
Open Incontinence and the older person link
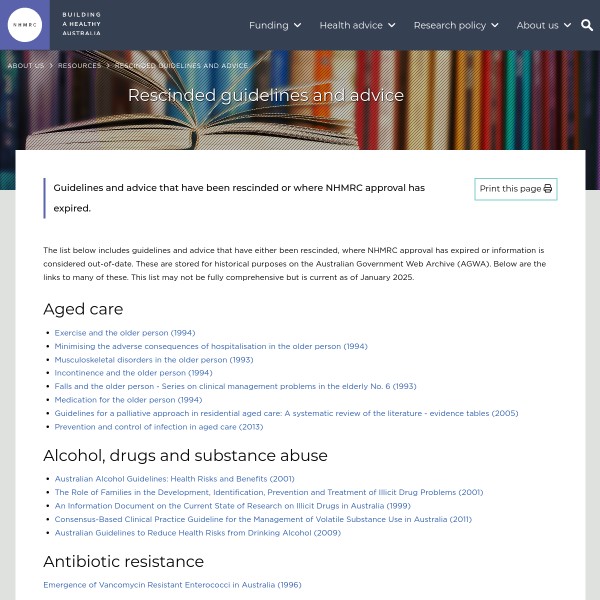pyautogui.click(x=133, y=373)
